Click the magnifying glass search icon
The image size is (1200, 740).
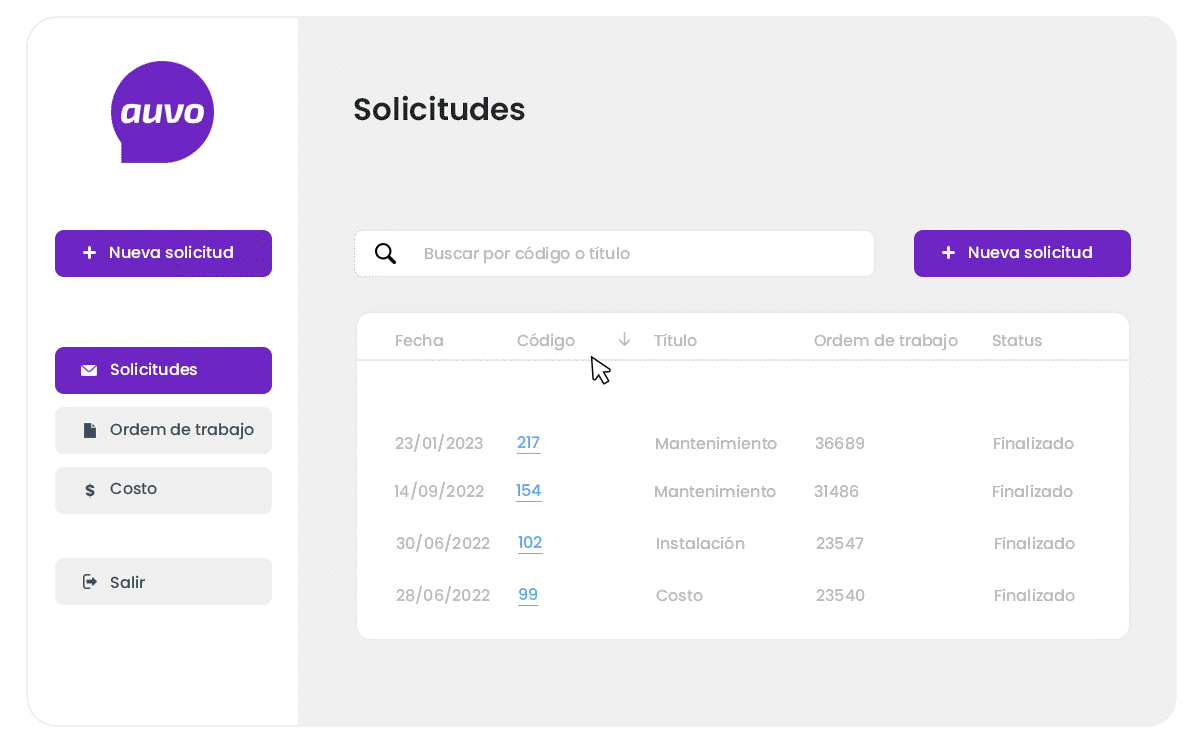(x=385, y=253)
